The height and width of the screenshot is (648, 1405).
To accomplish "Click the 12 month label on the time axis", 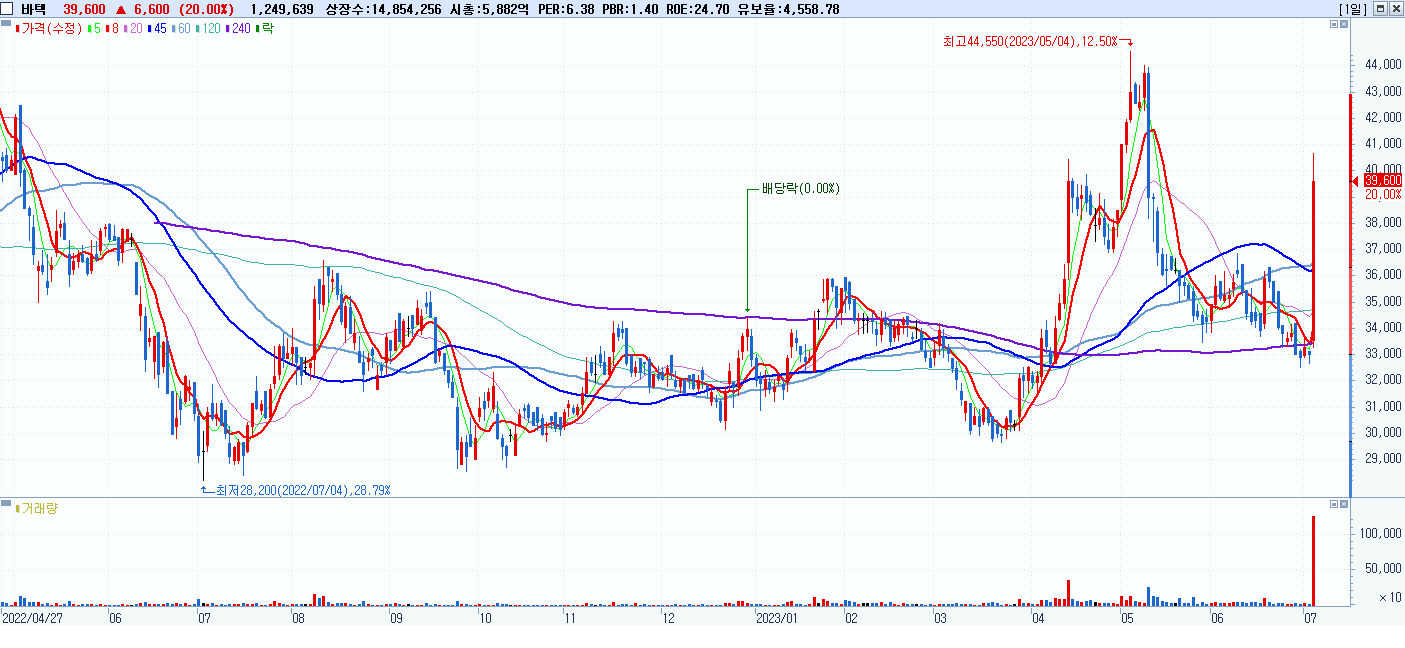I will 669,619.
